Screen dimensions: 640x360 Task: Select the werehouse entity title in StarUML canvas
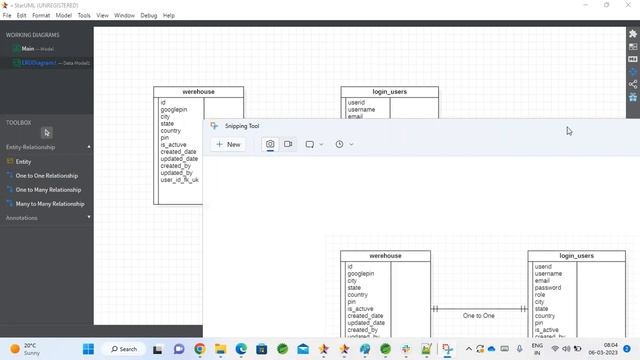[x=198, y=92]
